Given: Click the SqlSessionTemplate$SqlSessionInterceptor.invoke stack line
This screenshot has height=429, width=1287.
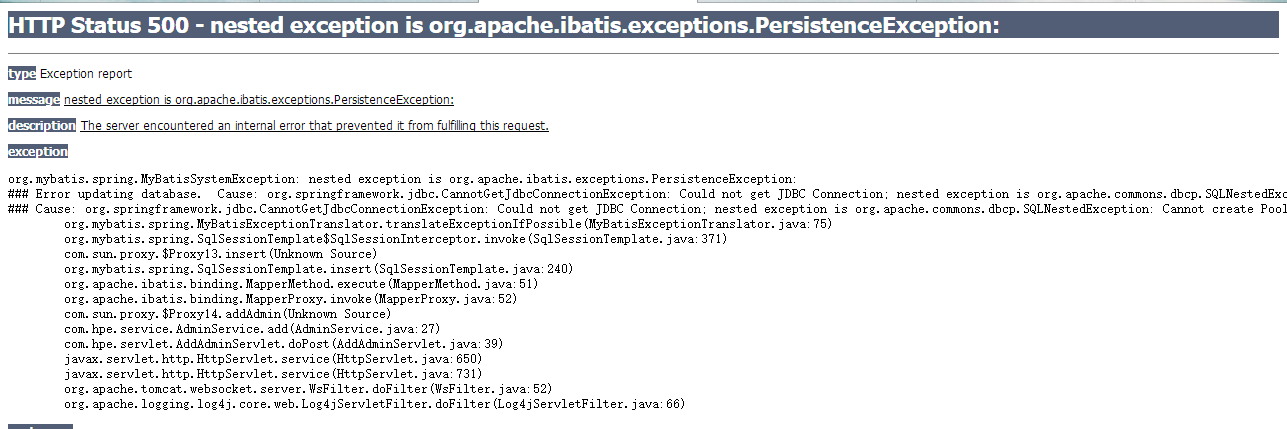Looking at the screenshot, I should (396, 239).
